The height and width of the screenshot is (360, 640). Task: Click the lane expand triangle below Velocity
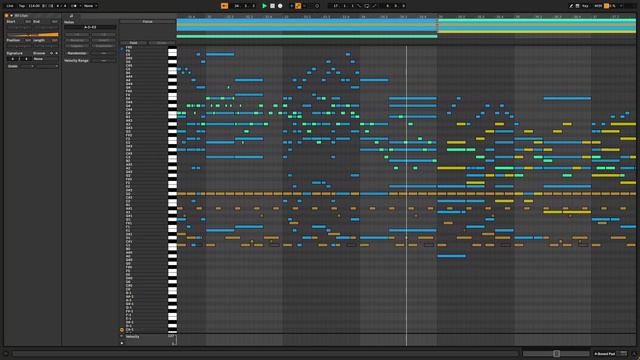tap(122, 343)
